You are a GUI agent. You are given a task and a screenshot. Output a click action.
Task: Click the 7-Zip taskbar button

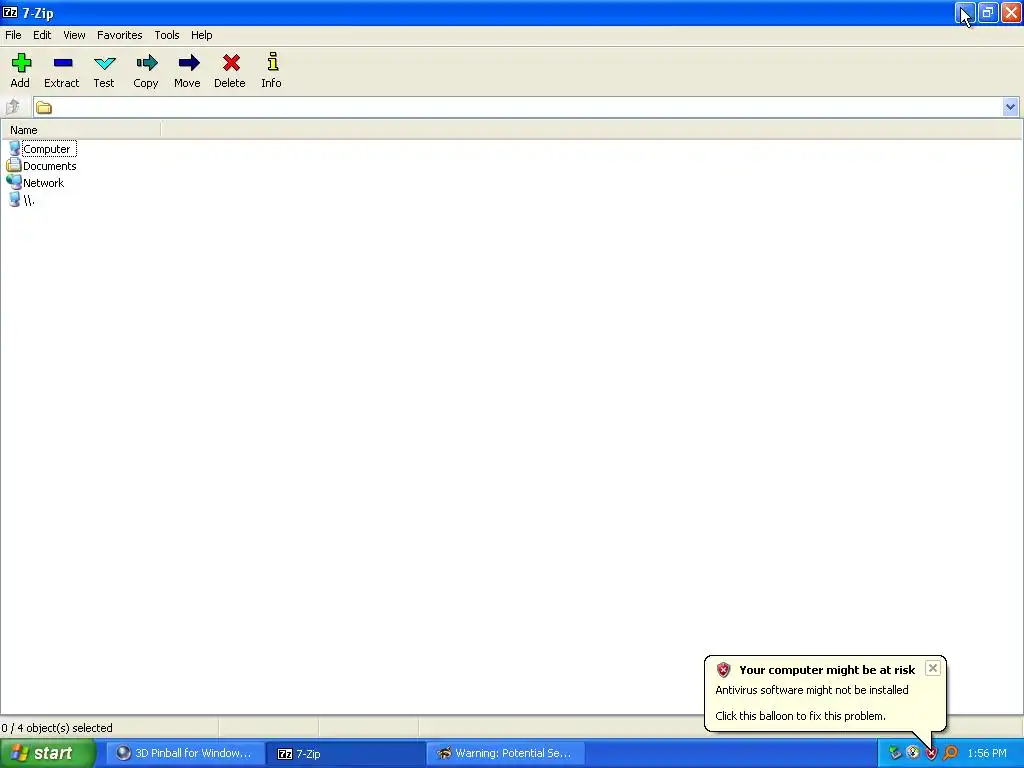coord(345,754)
